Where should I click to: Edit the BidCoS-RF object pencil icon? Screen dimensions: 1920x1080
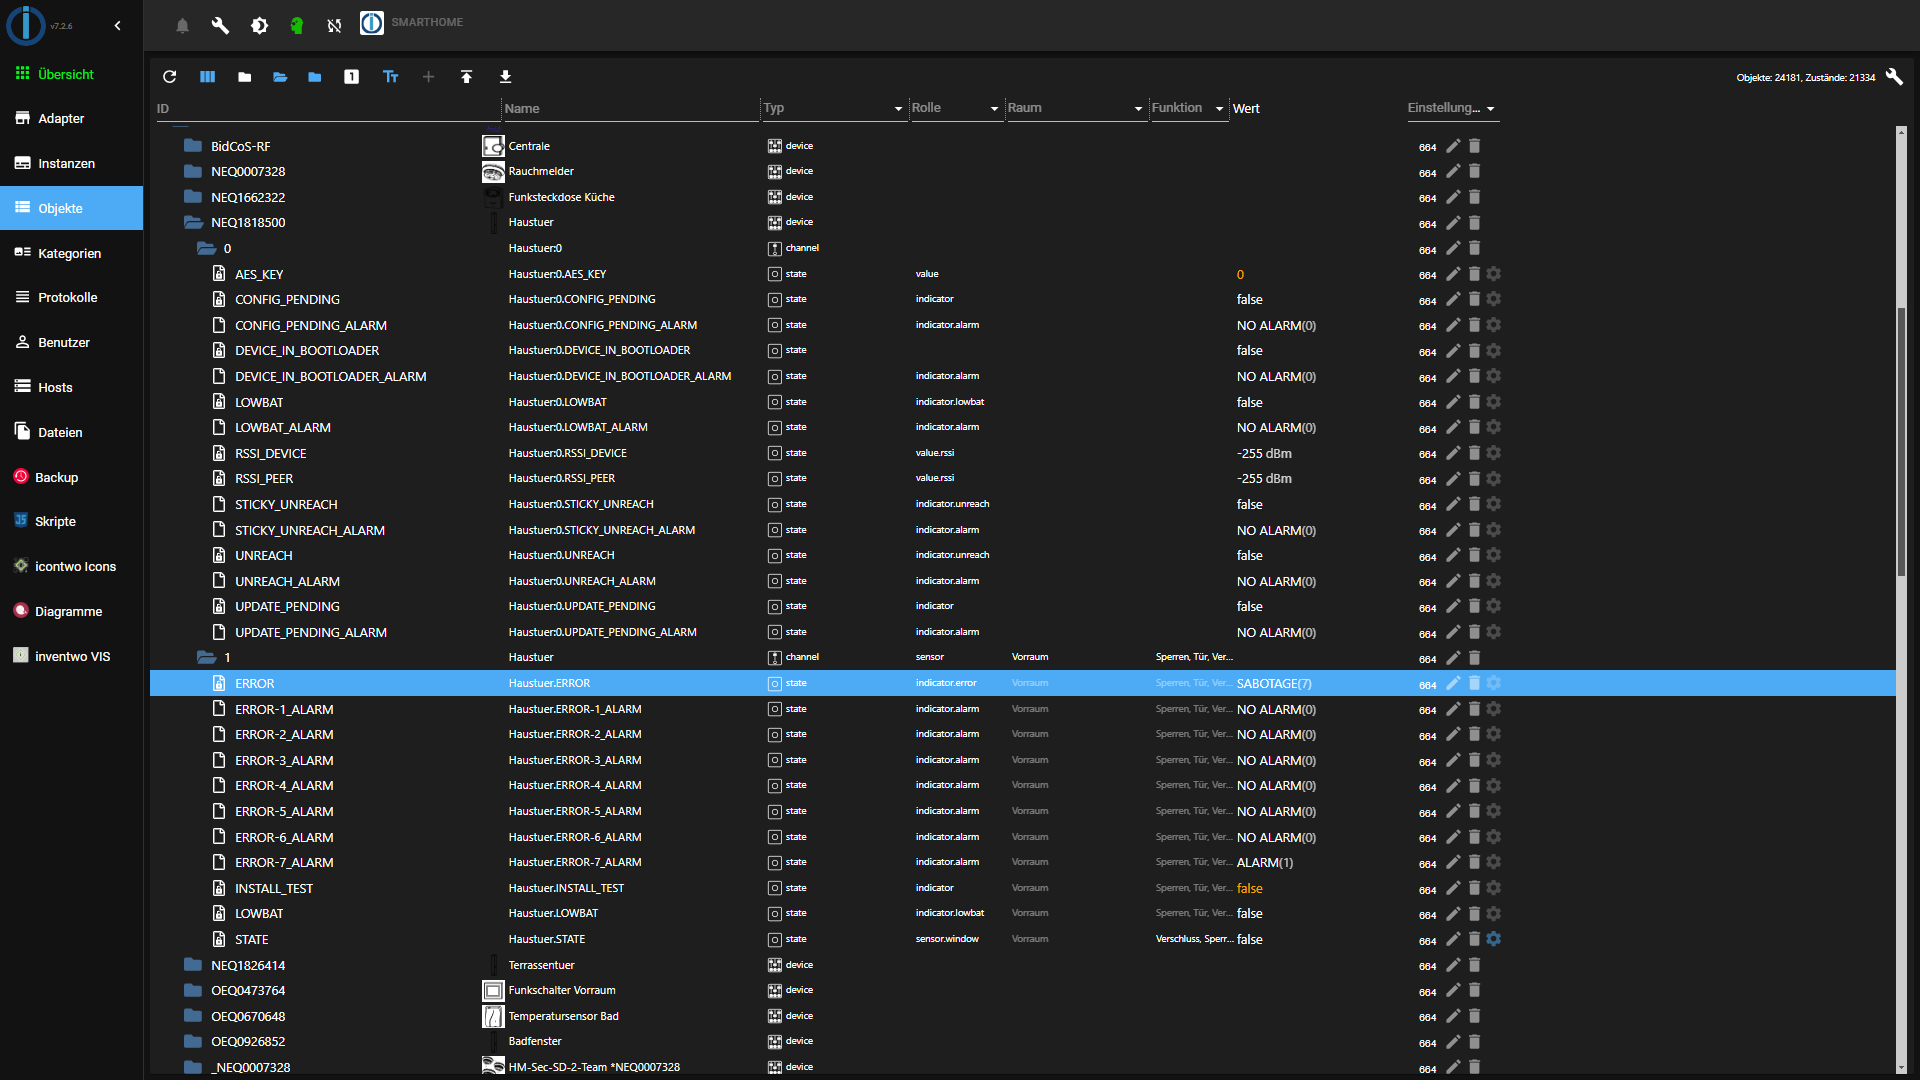pos(1453,146)
